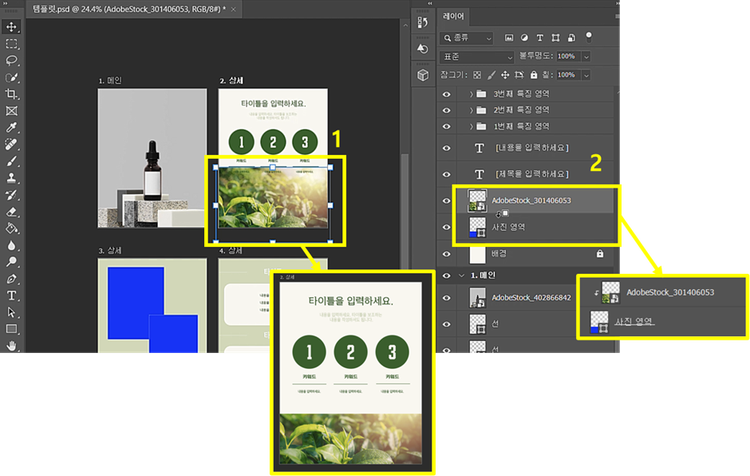Select the Brush tool
Screen dimensions: 750x476
pyautogui.click(x=11, y=161)
